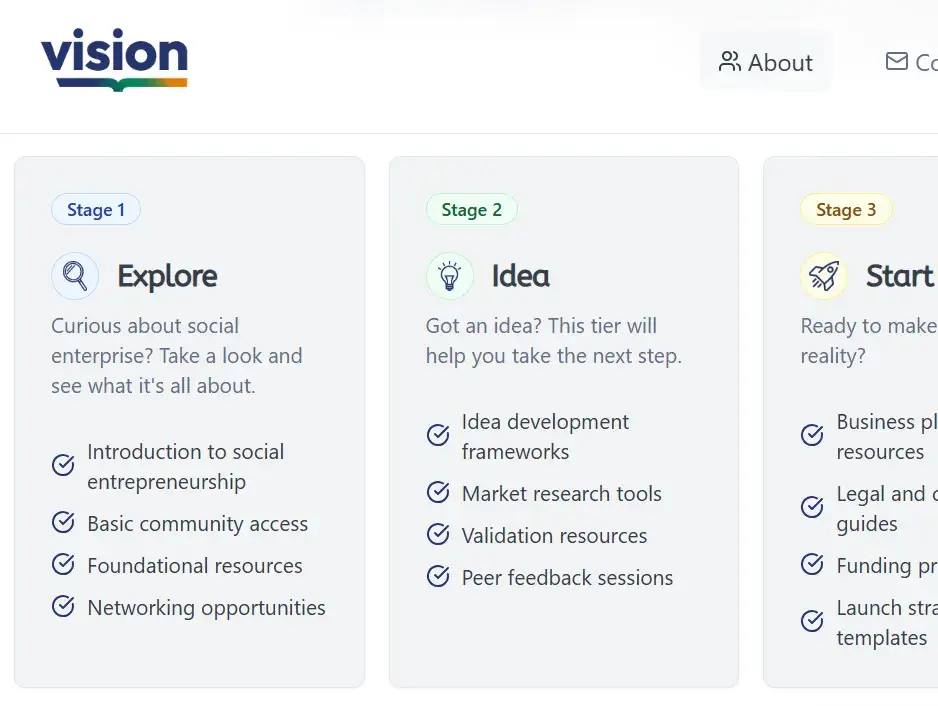Click the envelope icon in navigation
938x706 pixels.
[896, 62]
